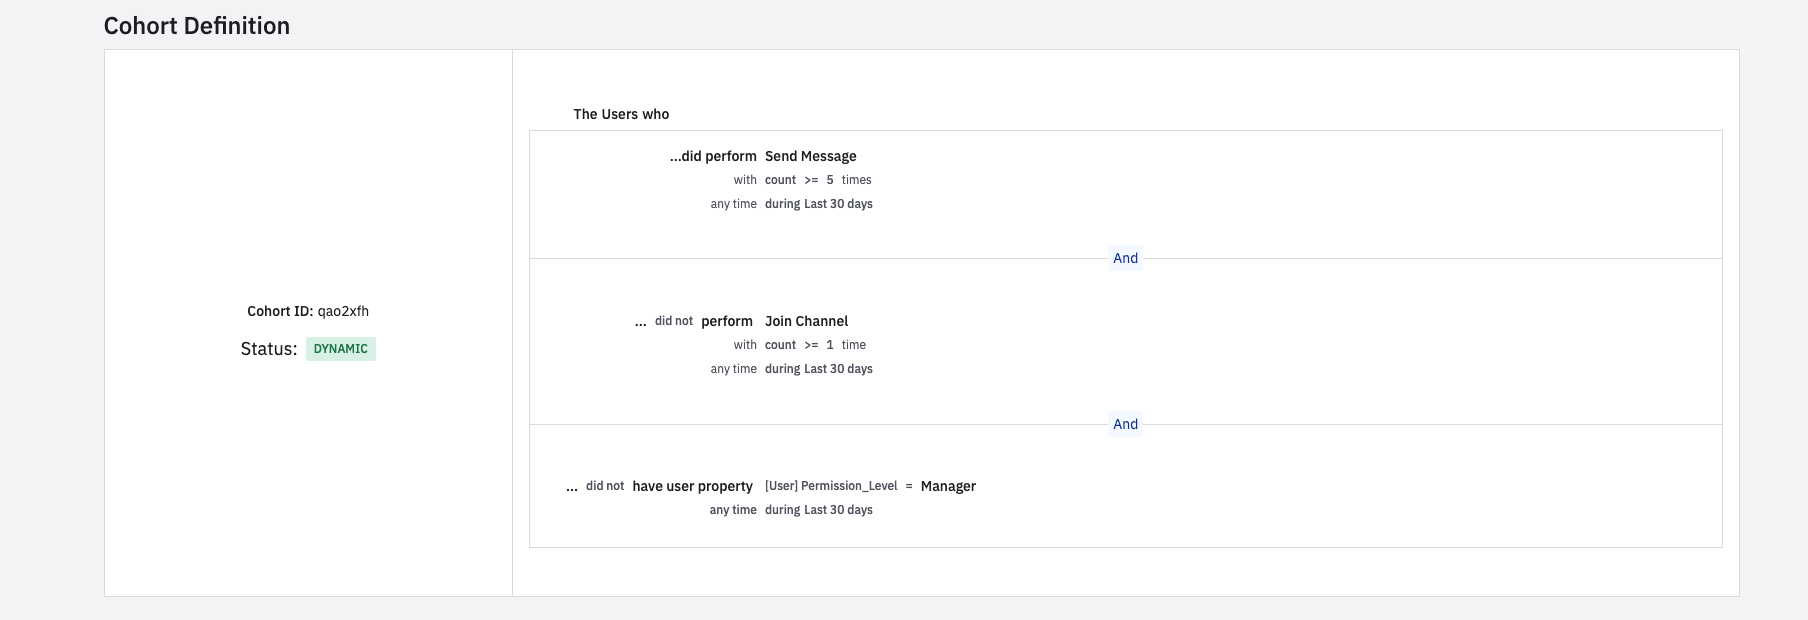Click the "have user property" label
Viewport: 1808px width, 620px height.
pyautogui.click(x=692, y=486)
